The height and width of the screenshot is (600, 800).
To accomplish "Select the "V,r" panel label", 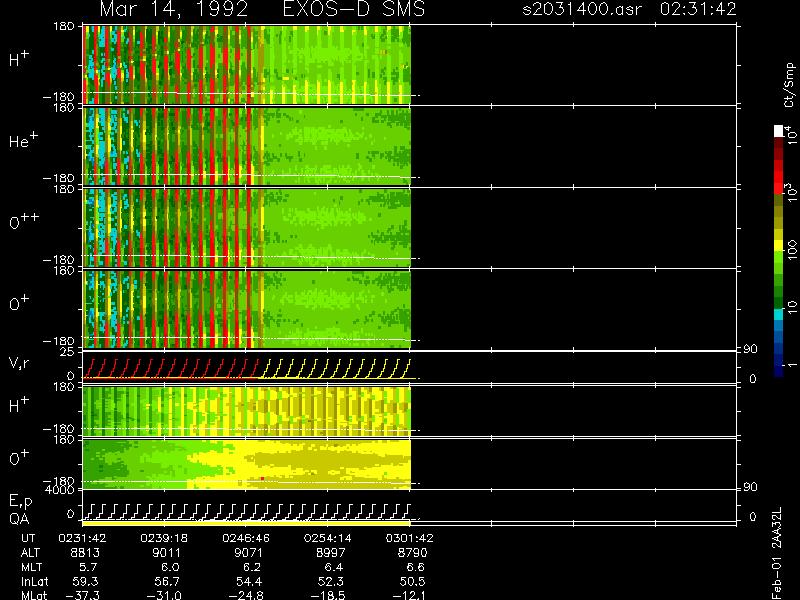I will (19, 363).
